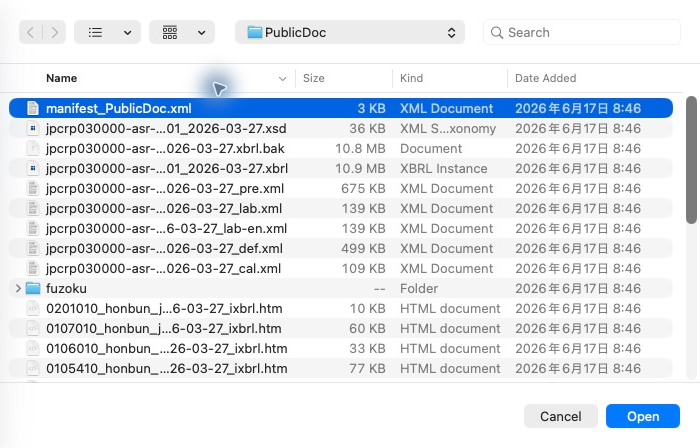Click the icon of the 10.9 MB .xbrl file
Screen dimensions: 700x448
(33, 169)
